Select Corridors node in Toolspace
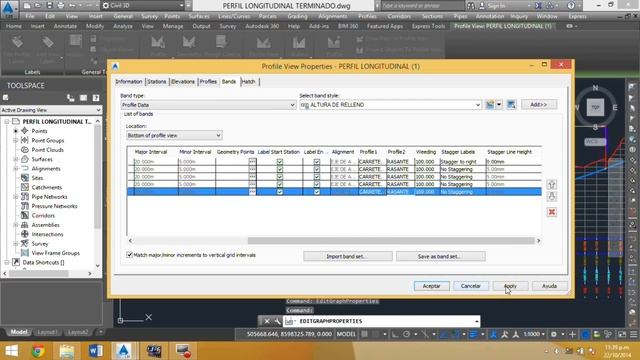 43,216
